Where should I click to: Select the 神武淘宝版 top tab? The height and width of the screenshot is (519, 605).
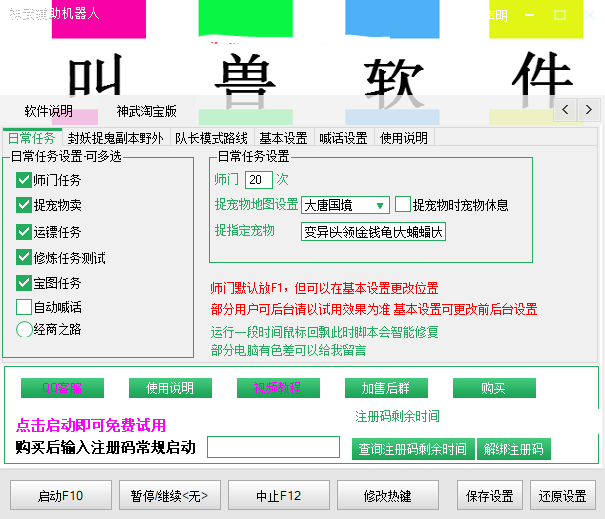tap(147, 111)
